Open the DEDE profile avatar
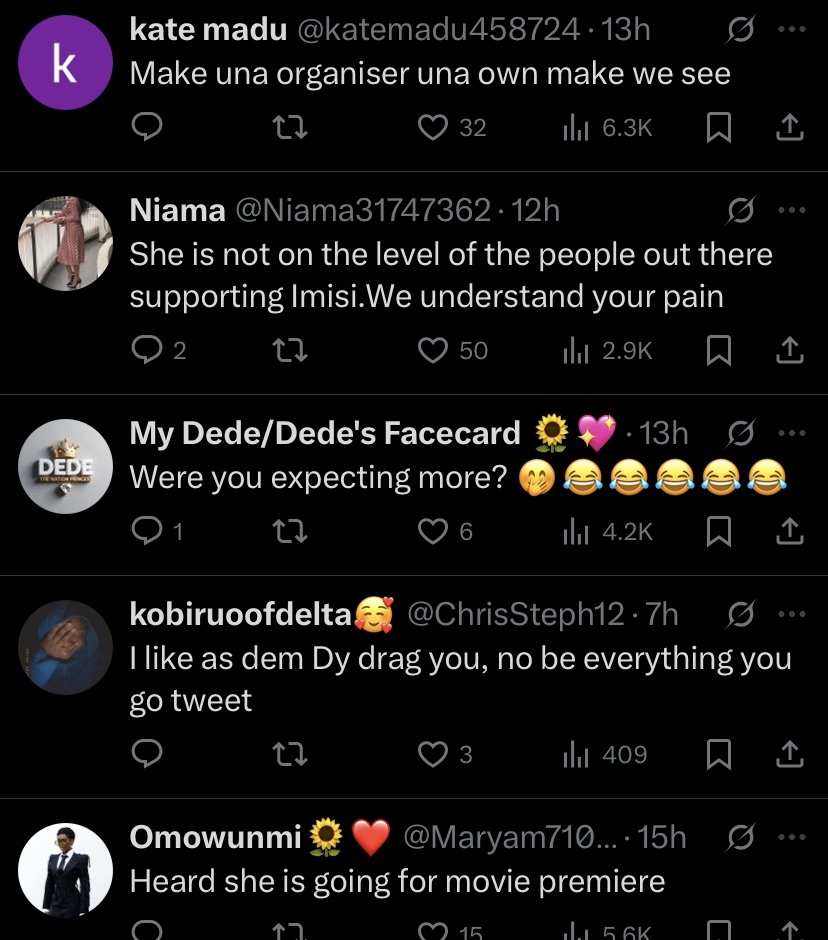Image resolution: width=828 pixels, height=940 pixels. click(x=66, y=466)
